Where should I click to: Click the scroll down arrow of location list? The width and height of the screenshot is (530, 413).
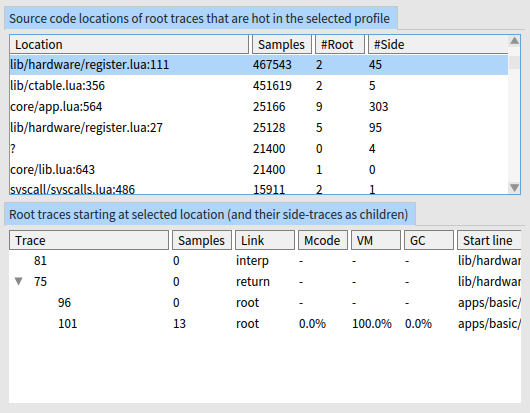coord(514,188)
